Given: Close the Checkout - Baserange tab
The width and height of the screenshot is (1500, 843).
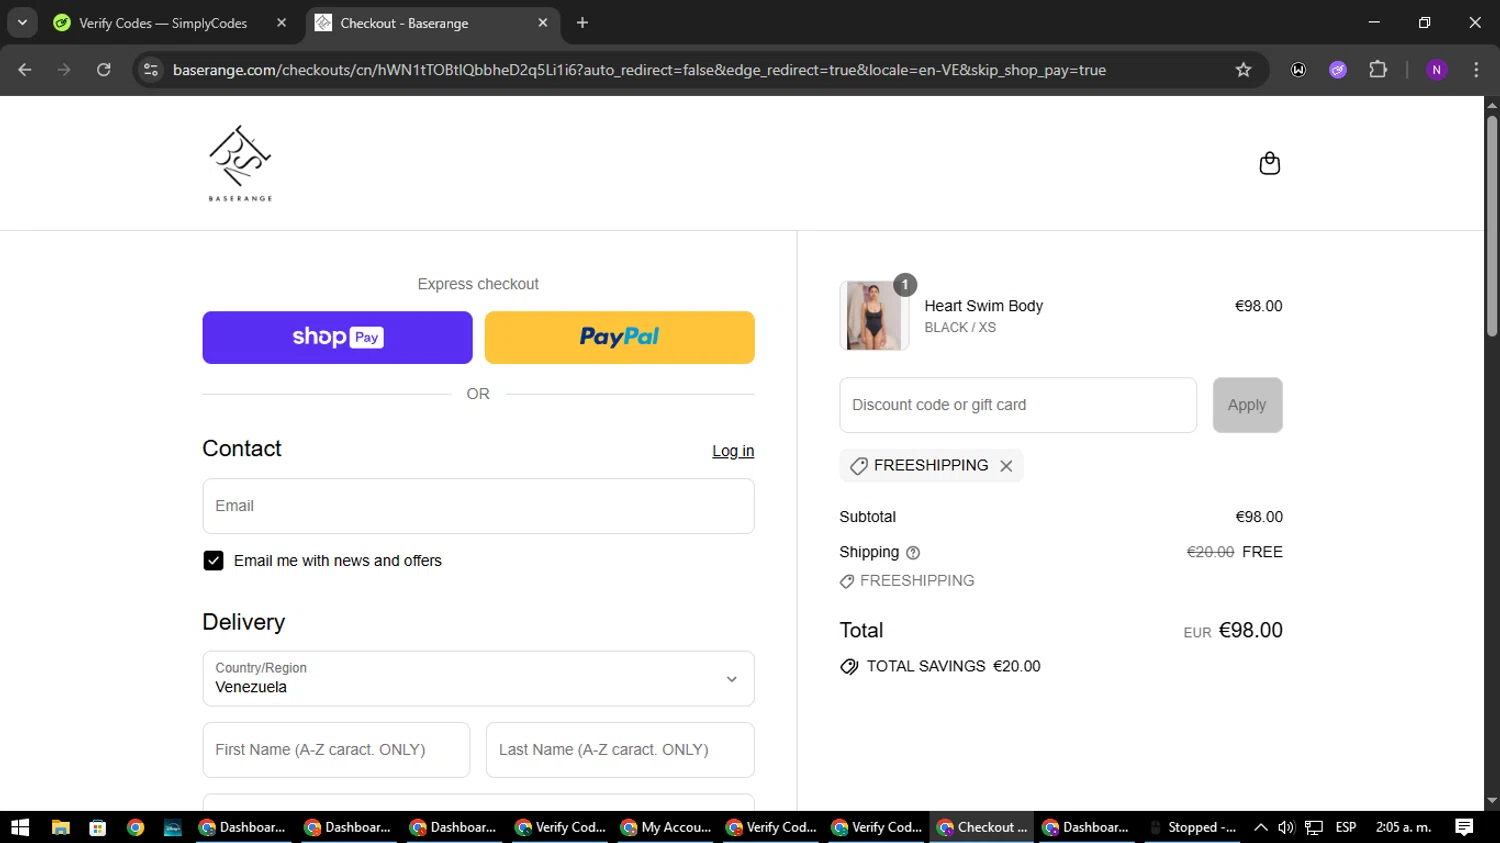Looking at the screenshot, I should pos(543,23).
